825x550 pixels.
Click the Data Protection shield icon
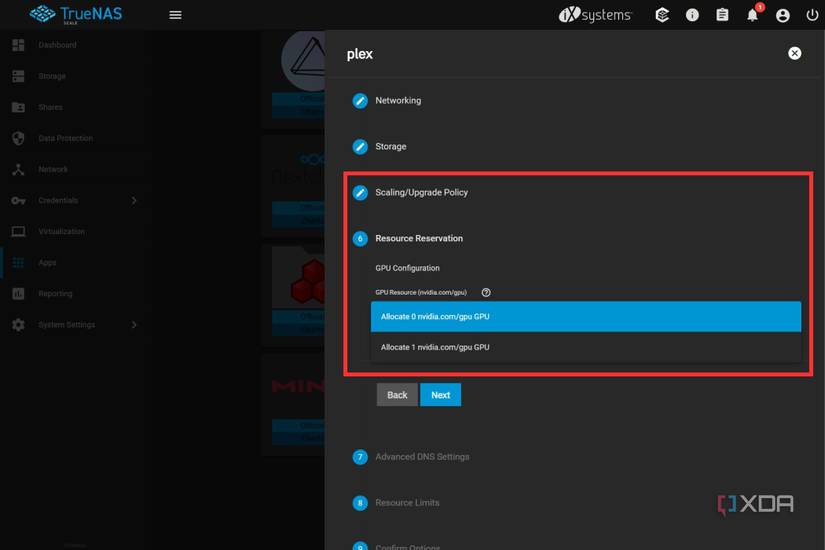coord(18,138)
